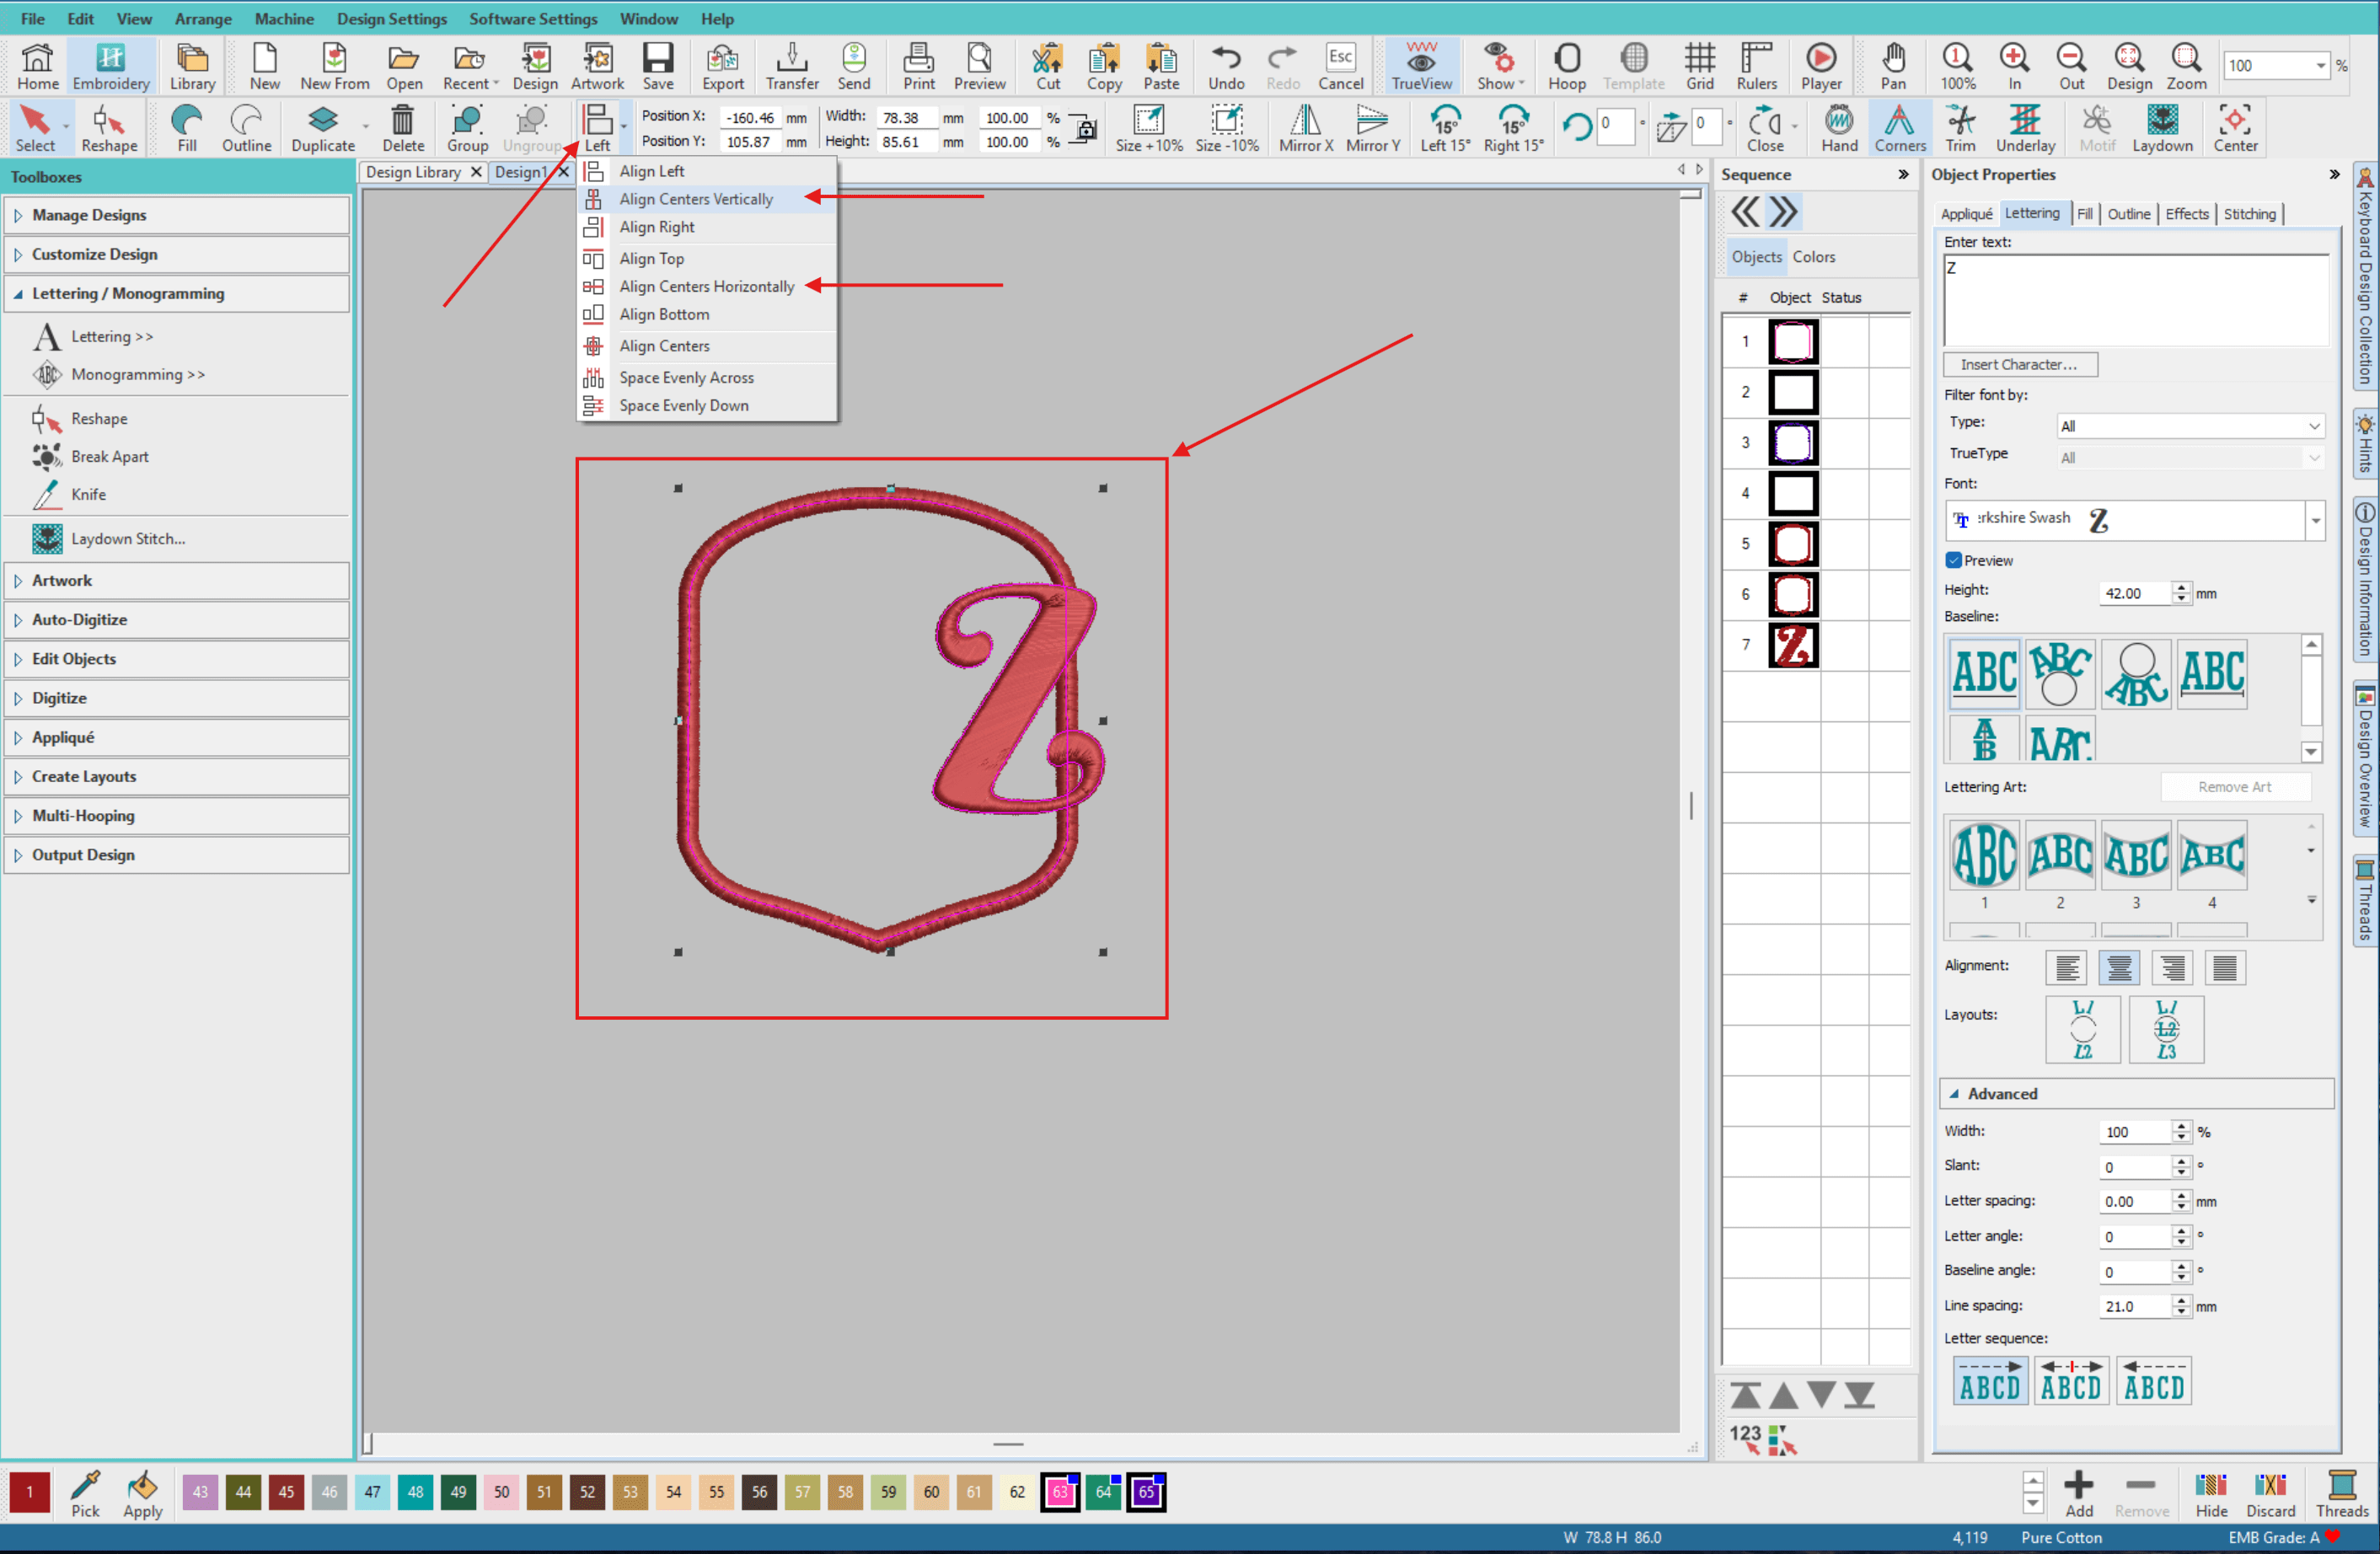This screenshot has width=2380, height=1554.
Task: Click the Remove Art button
Action: [2236, 786]
